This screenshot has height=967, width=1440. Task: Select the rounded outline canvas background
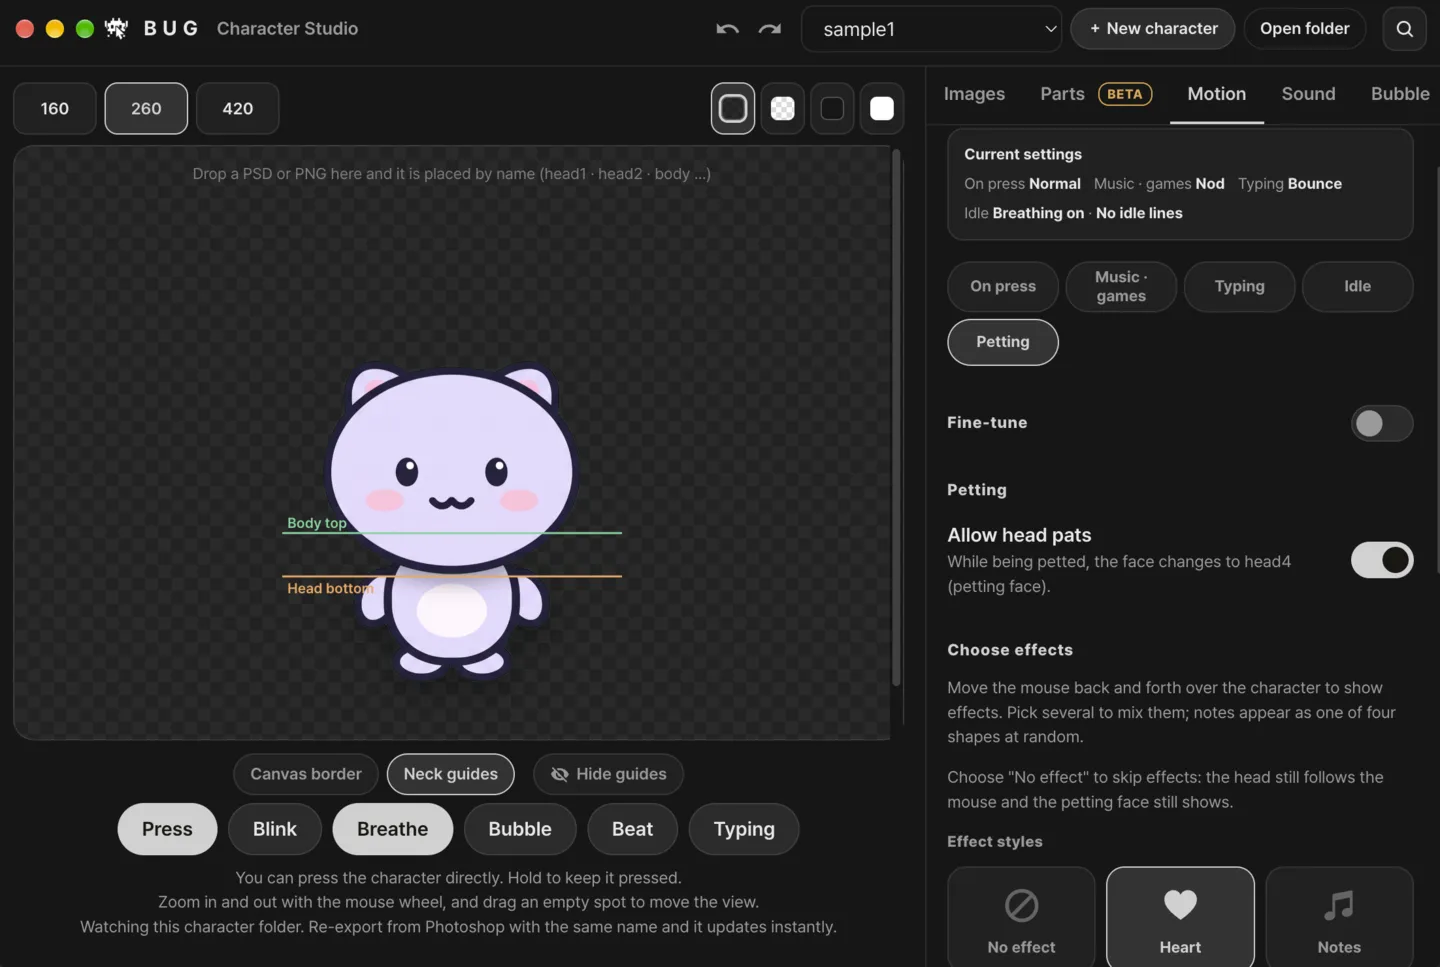click(x=733, y=108)
